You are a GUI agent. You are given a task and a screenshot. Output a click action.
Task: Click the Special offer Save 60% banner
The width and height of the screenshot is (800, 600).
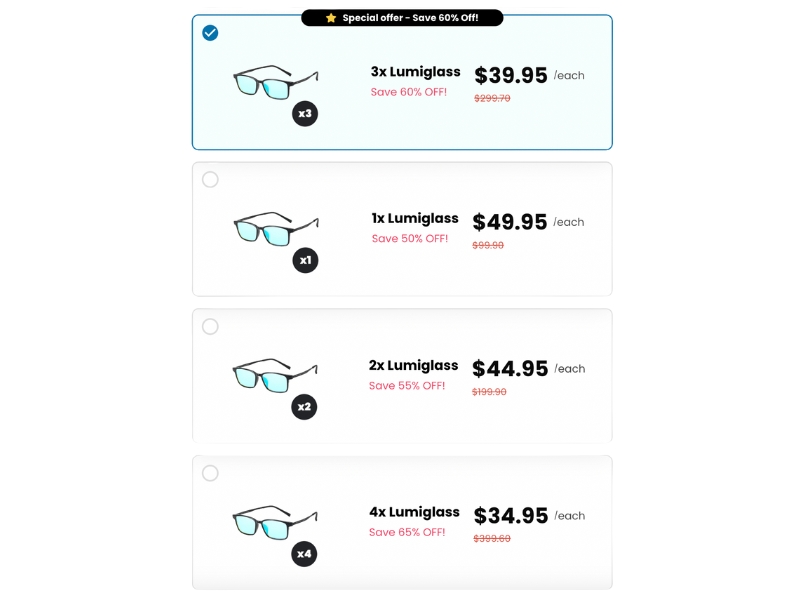click(x=402, y=18)
